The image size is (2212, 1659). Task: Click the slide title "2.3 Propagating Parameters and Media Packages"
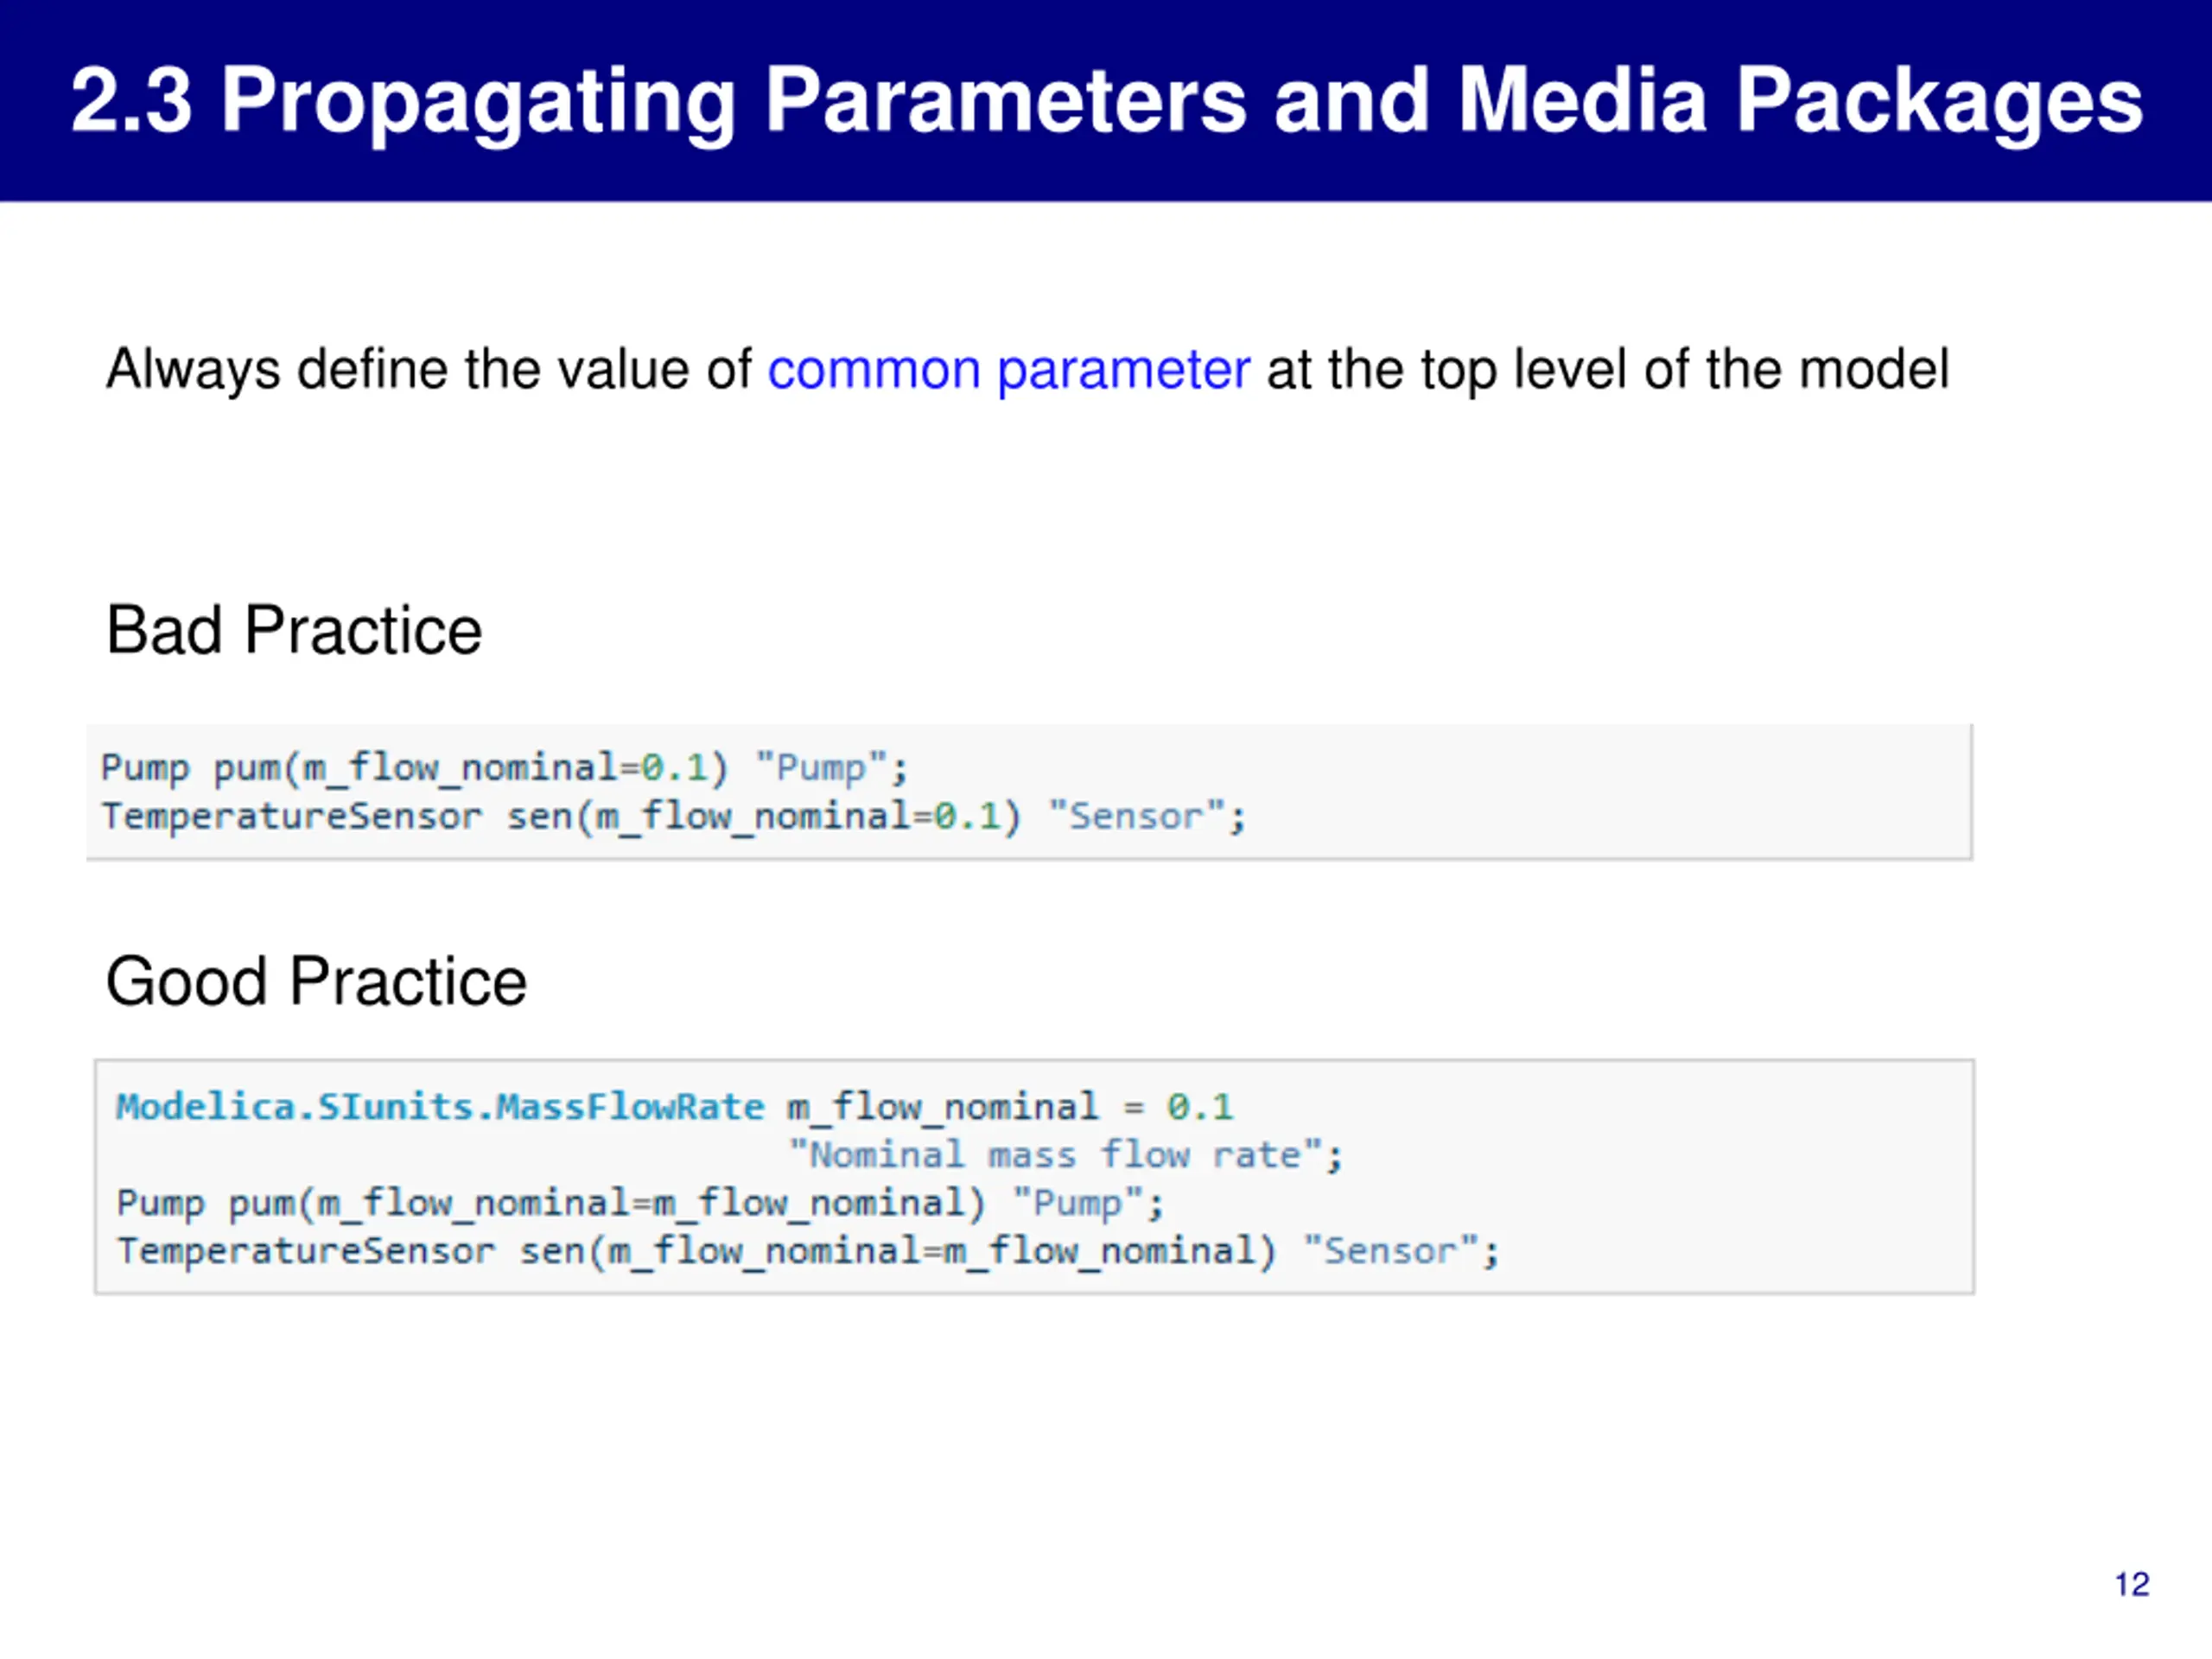(x=1106, y=100)
